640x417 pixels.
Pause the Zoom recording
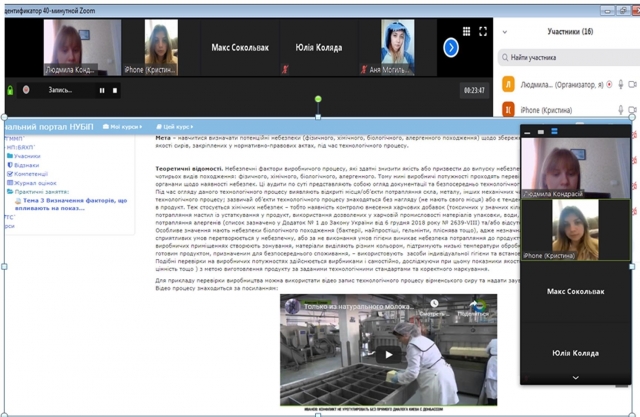coord(102,90)
